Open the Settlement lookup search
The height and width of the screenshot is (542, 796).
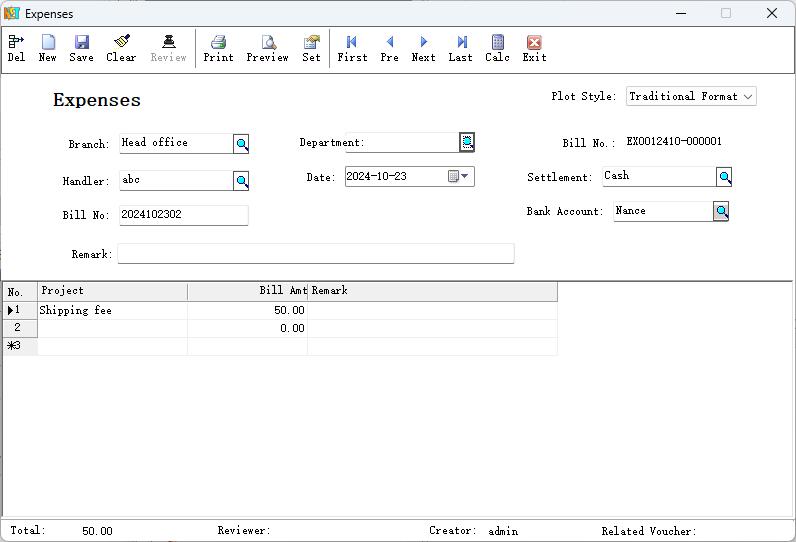(724, 177)
